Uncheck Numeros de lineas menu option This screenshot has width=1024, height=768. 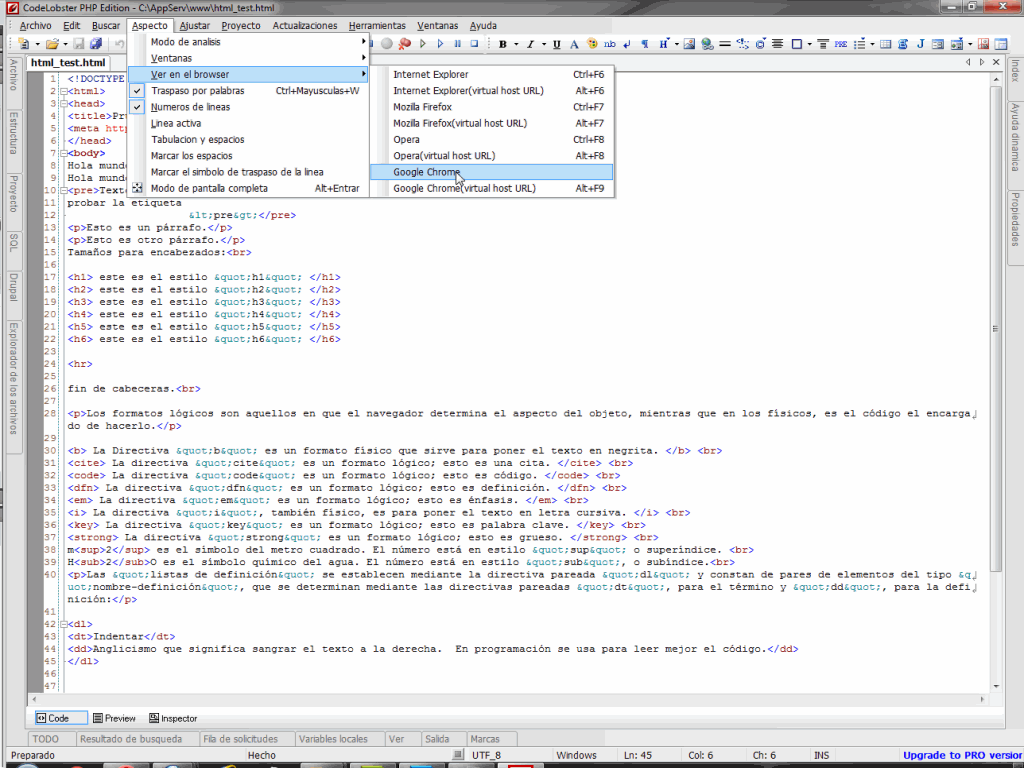(190, 107)
